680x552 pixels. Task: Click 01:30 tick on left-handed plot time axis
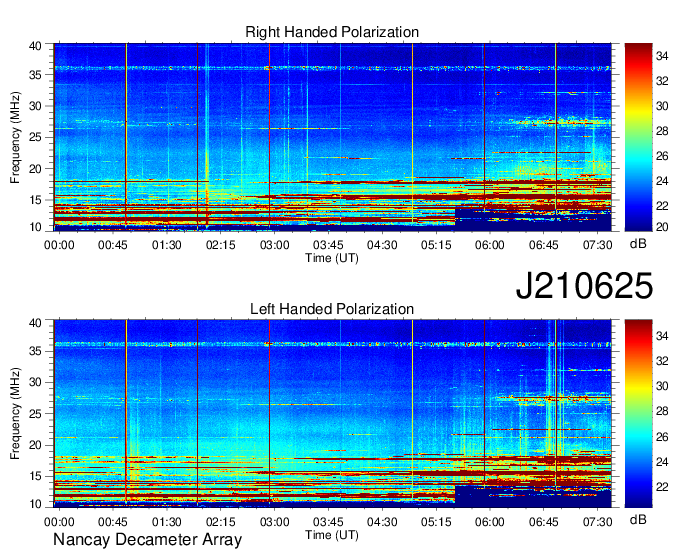(167, 522)
